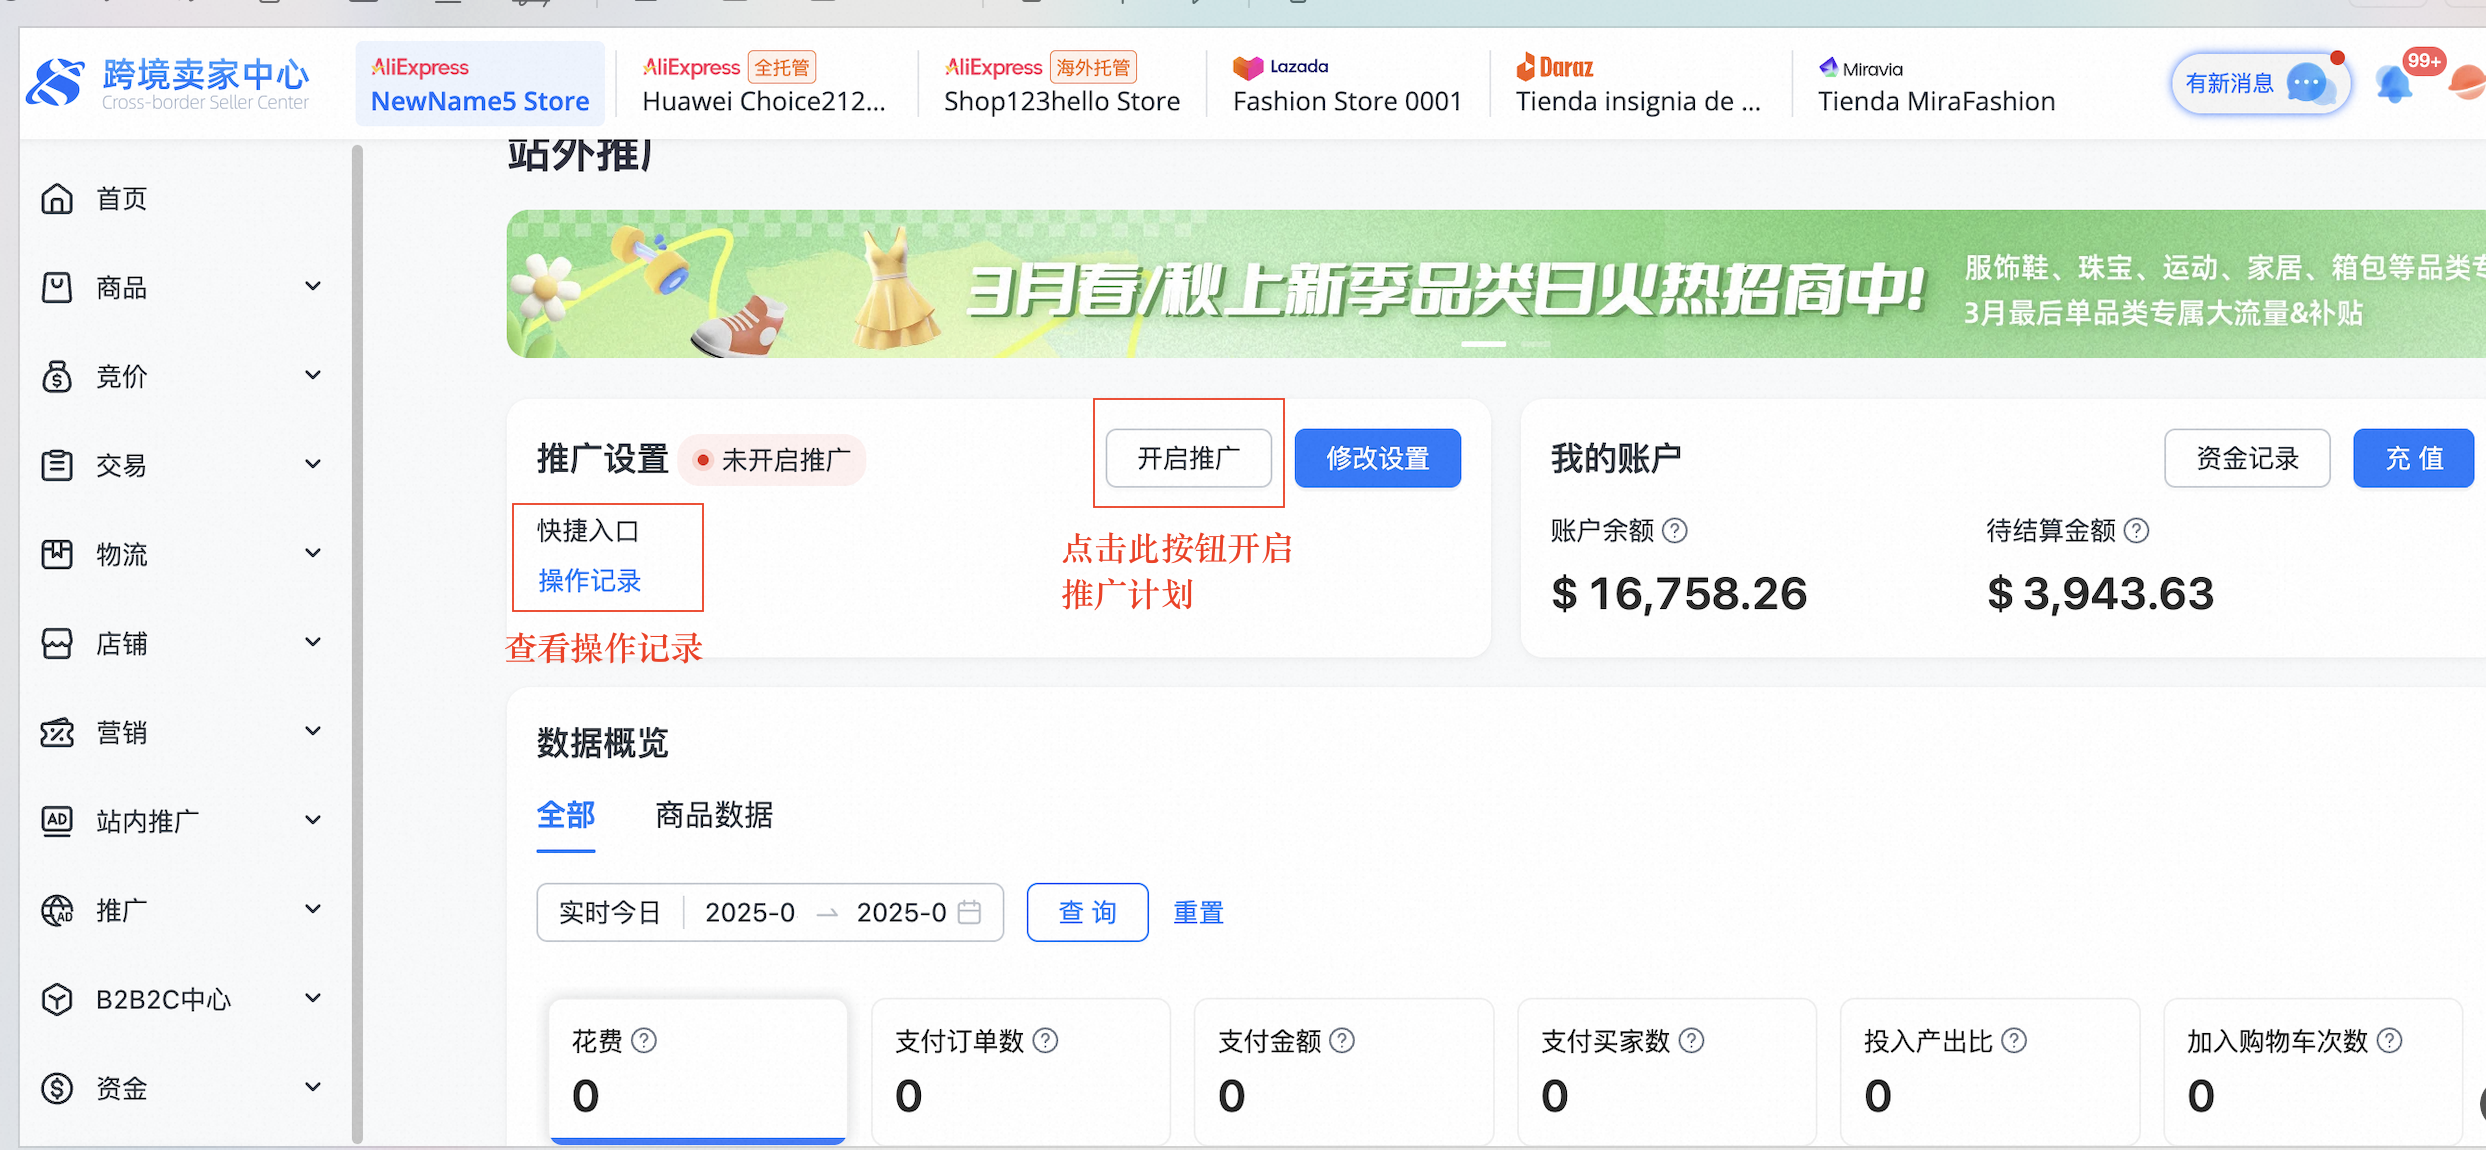Click the 竞价 bidding money-bag icon

pos(57,377)
